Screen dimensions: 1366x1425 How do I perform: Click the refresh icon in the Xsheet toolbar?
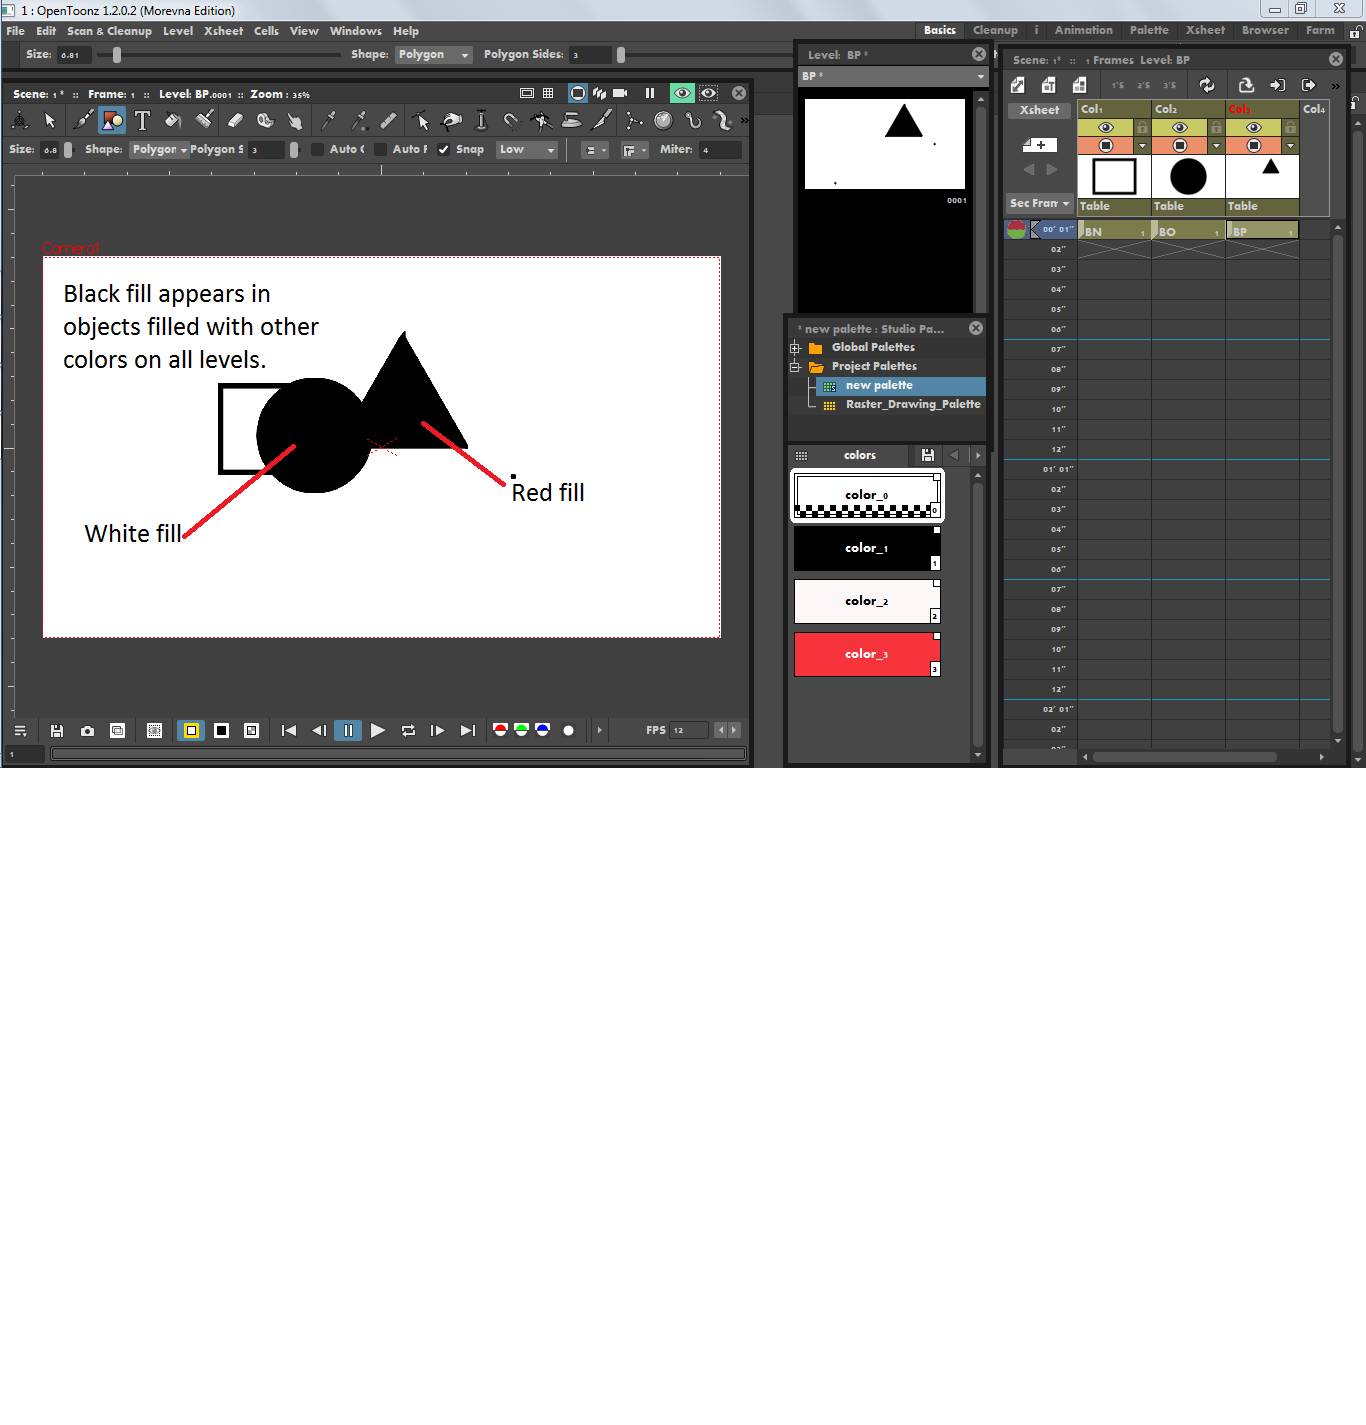pyautogui.click(x=1207, y=85)
